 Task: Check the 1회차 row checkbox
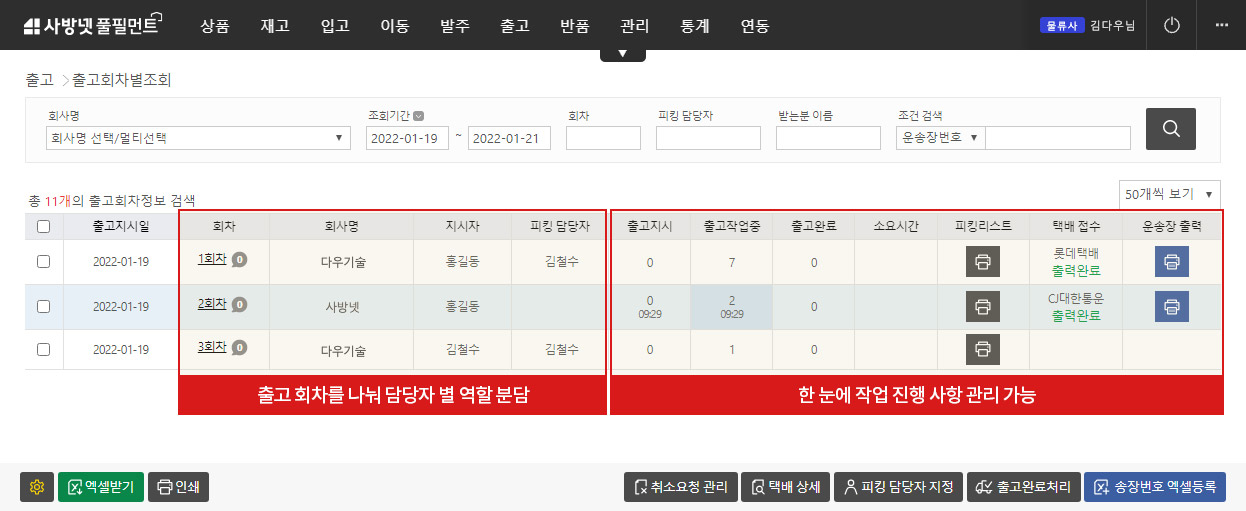coord(43,262)
